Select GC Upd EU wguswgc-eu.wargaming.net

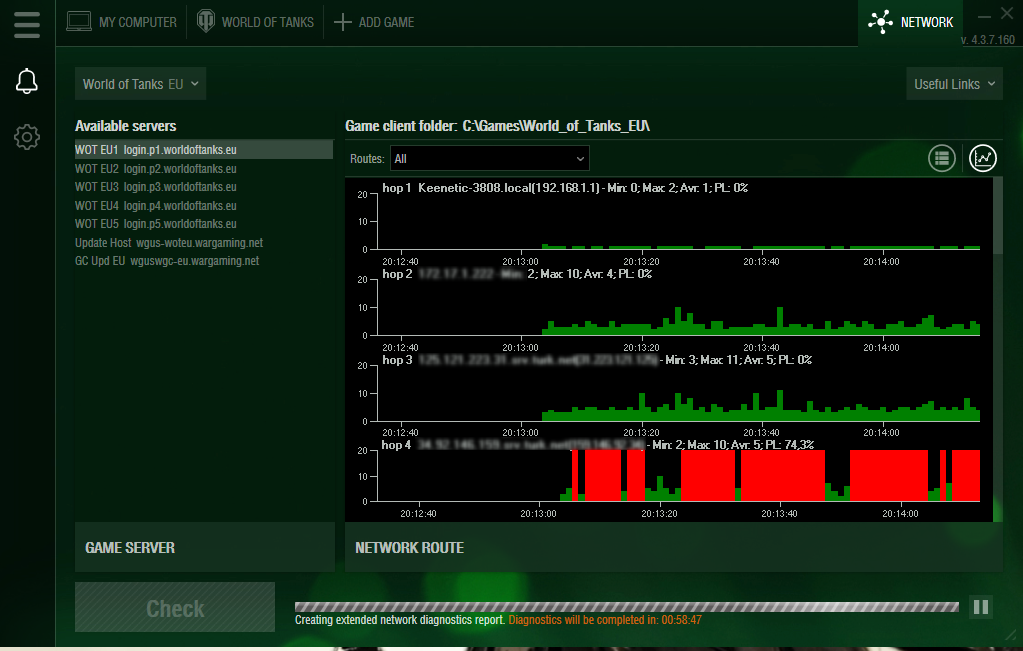coord(204,261)
